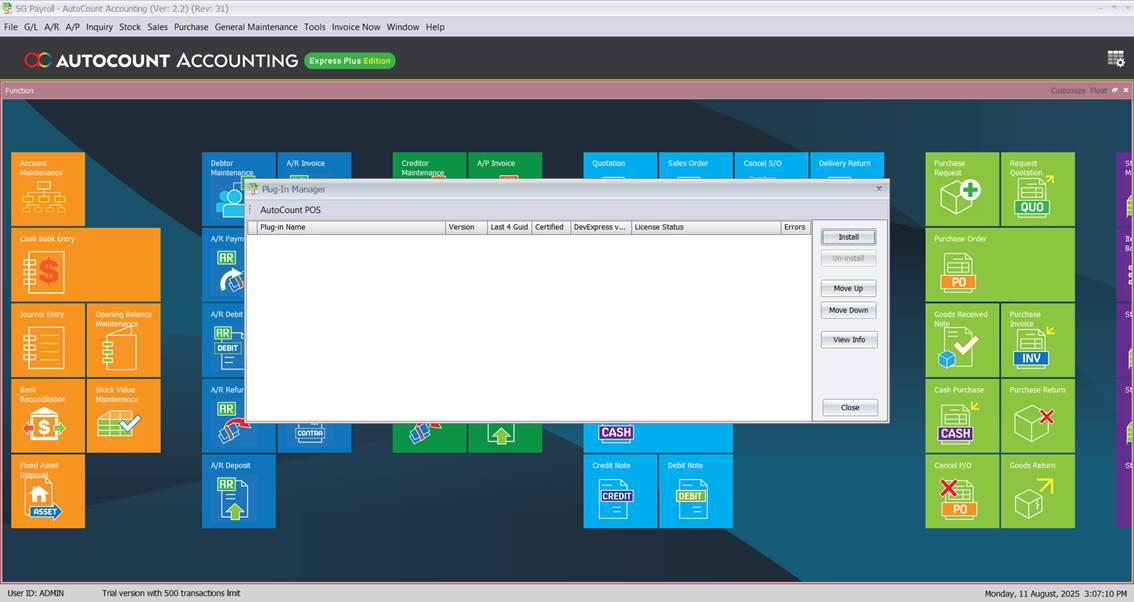Open the A/R menu

(51, 27)
